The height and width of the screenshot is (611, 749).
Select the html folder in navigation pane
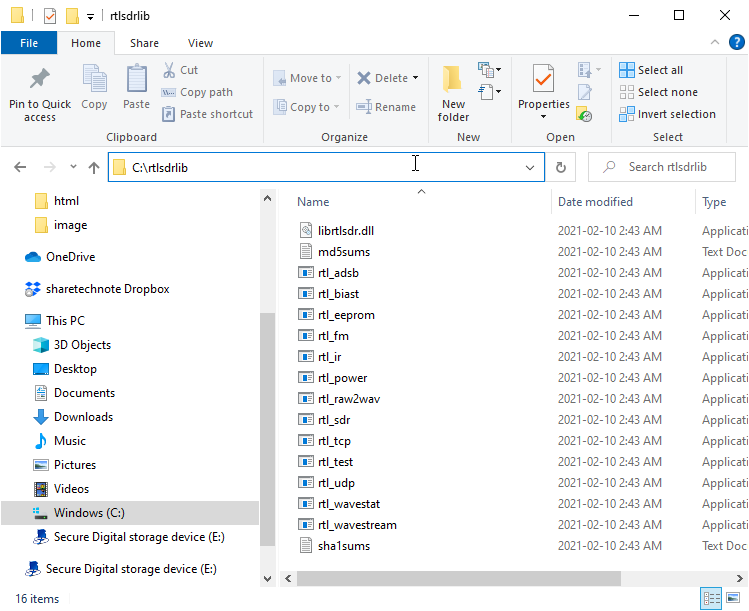pyautogui.click(x=56, y=201)
